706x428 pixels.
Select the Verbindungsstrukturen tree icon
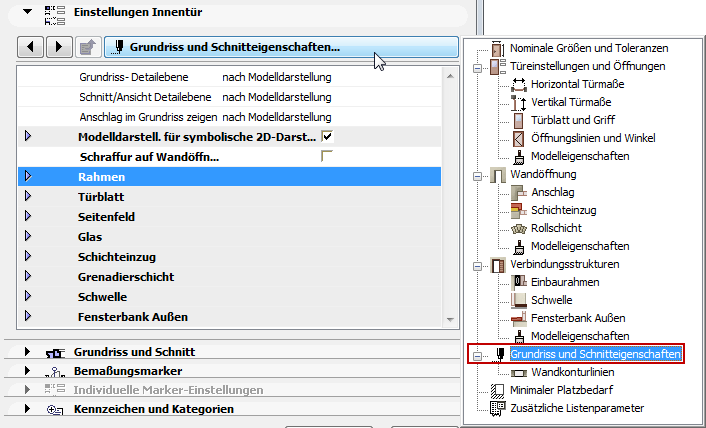(498, 265)
